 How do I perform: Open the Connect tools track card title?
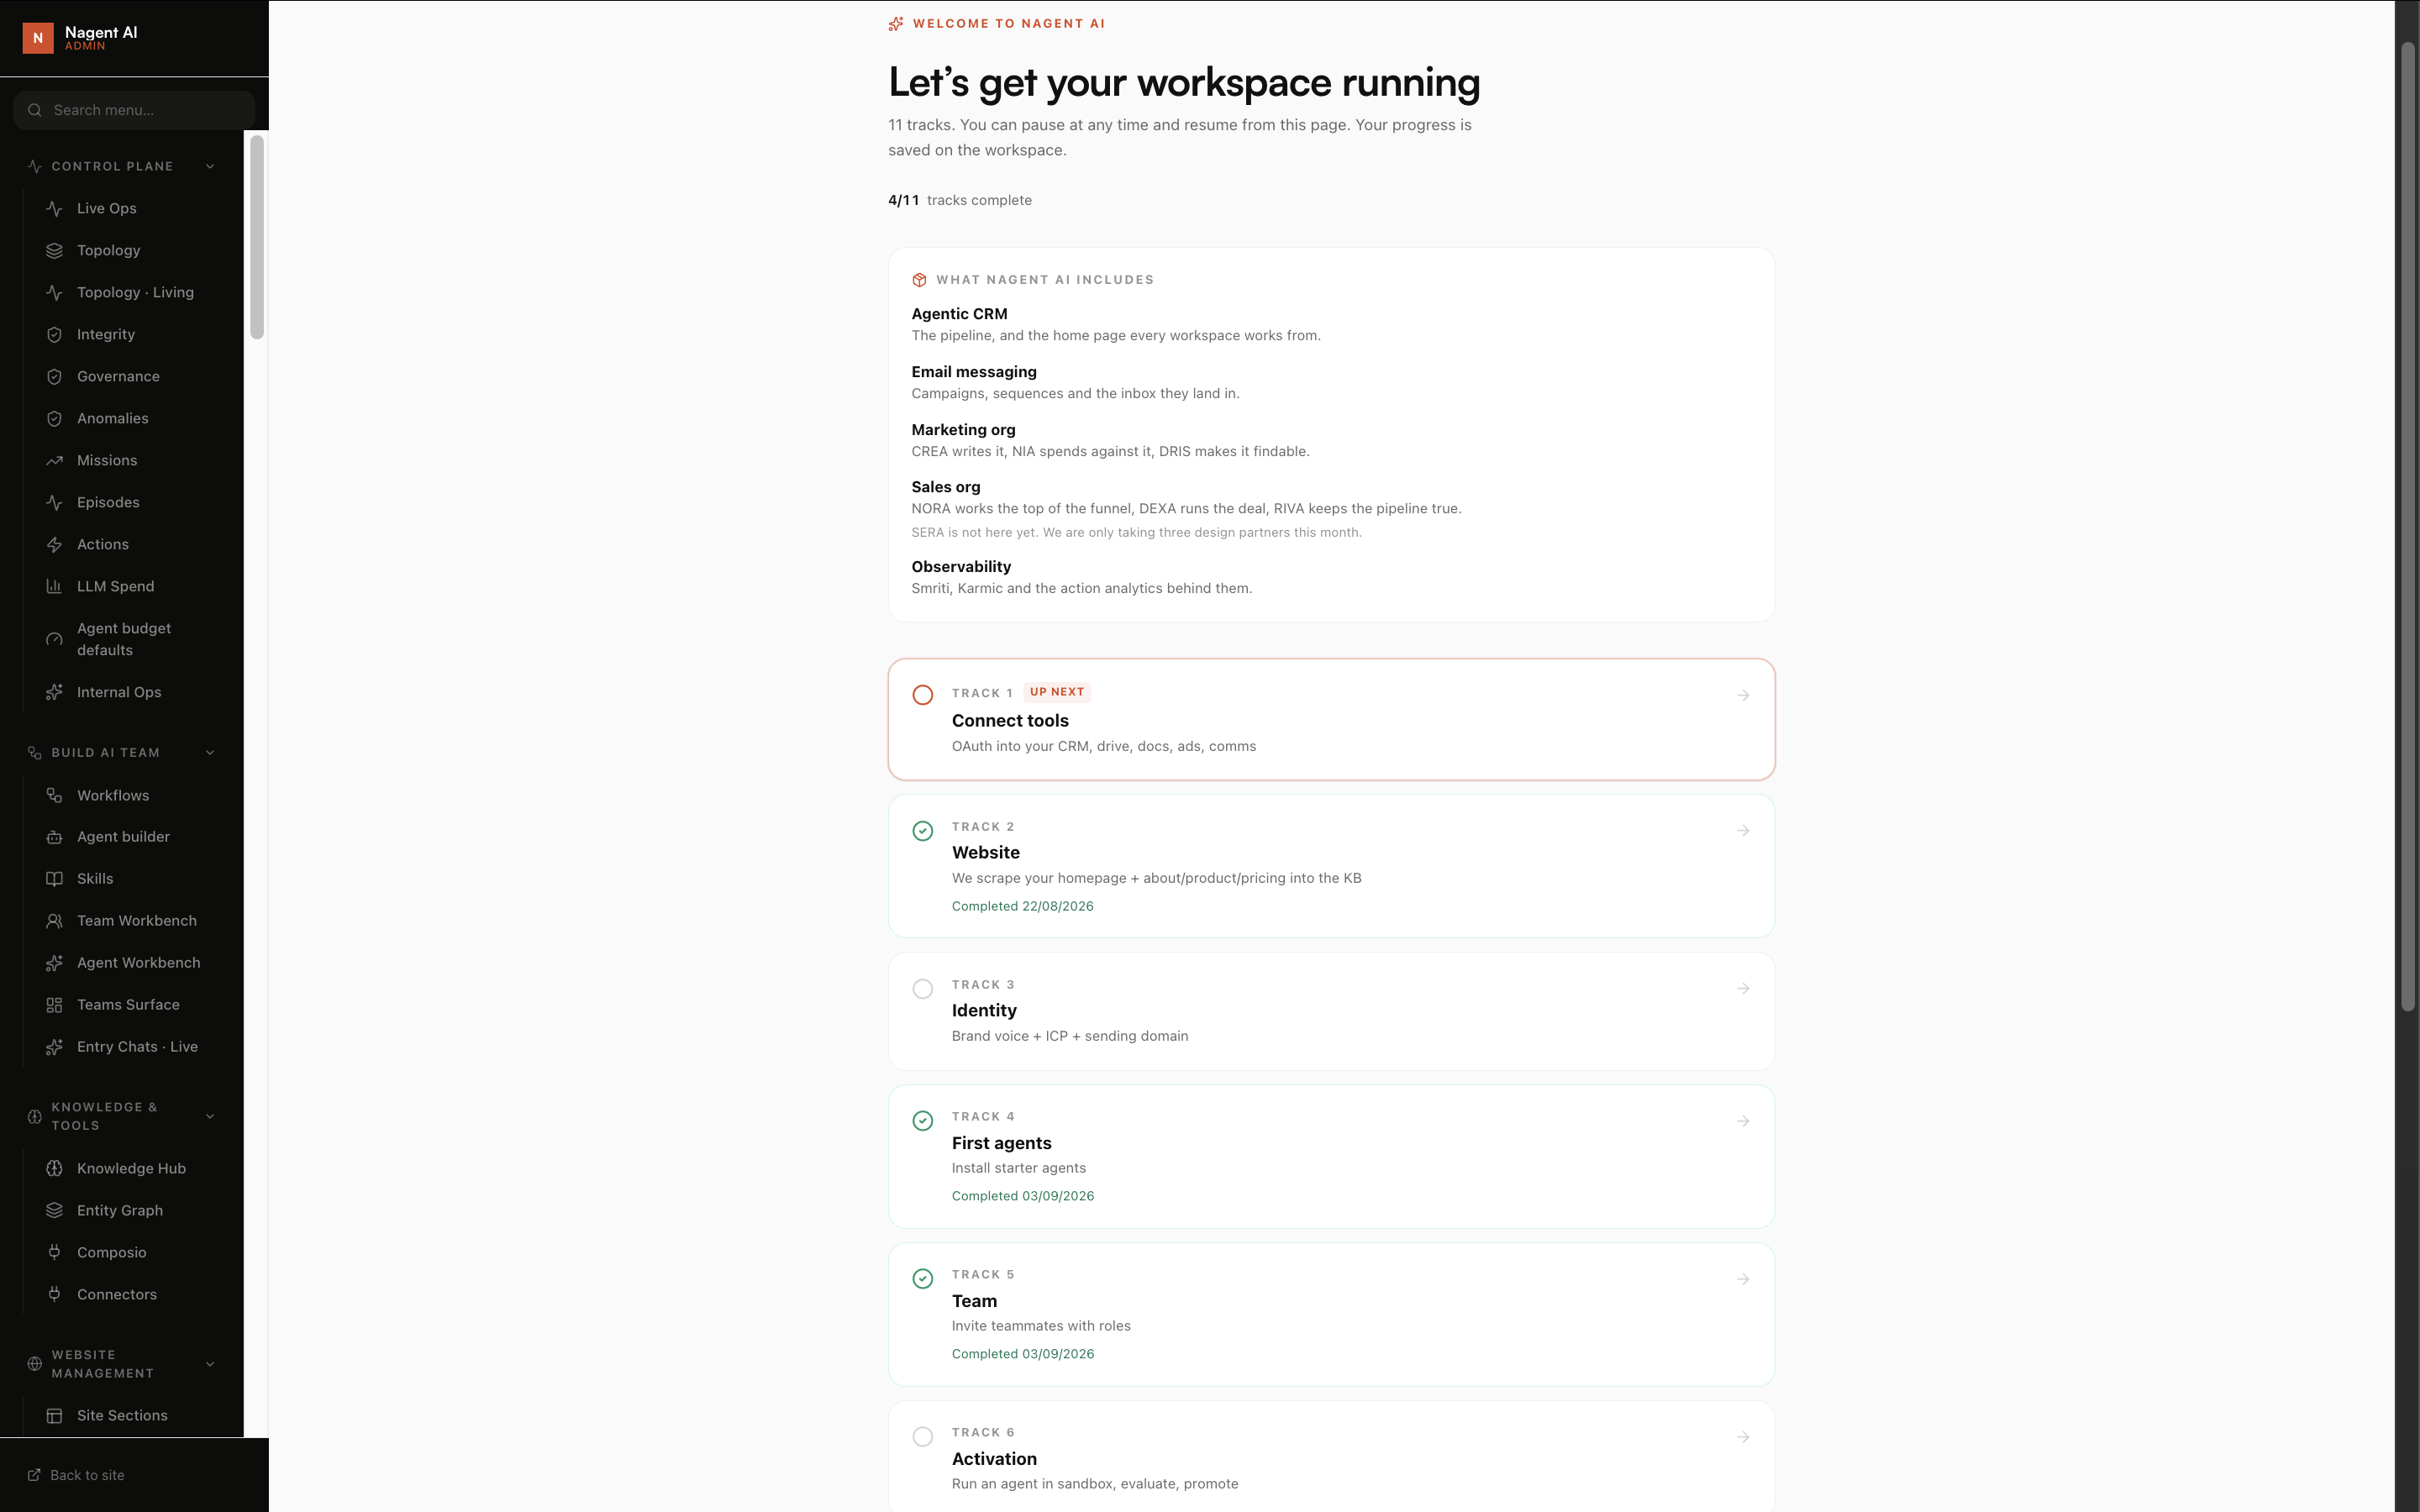1010,721
